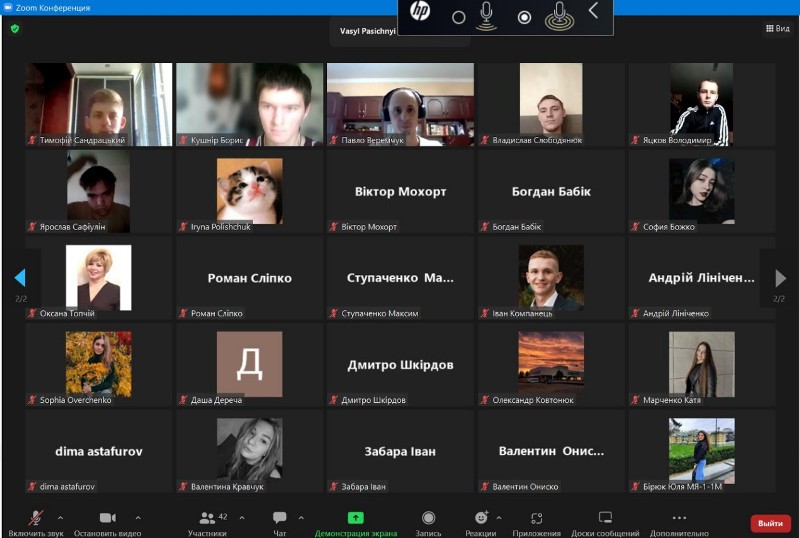Screen dimensions: 800x538
Task: Click Остановить видео camera icon
Action: tap(108, 518)
